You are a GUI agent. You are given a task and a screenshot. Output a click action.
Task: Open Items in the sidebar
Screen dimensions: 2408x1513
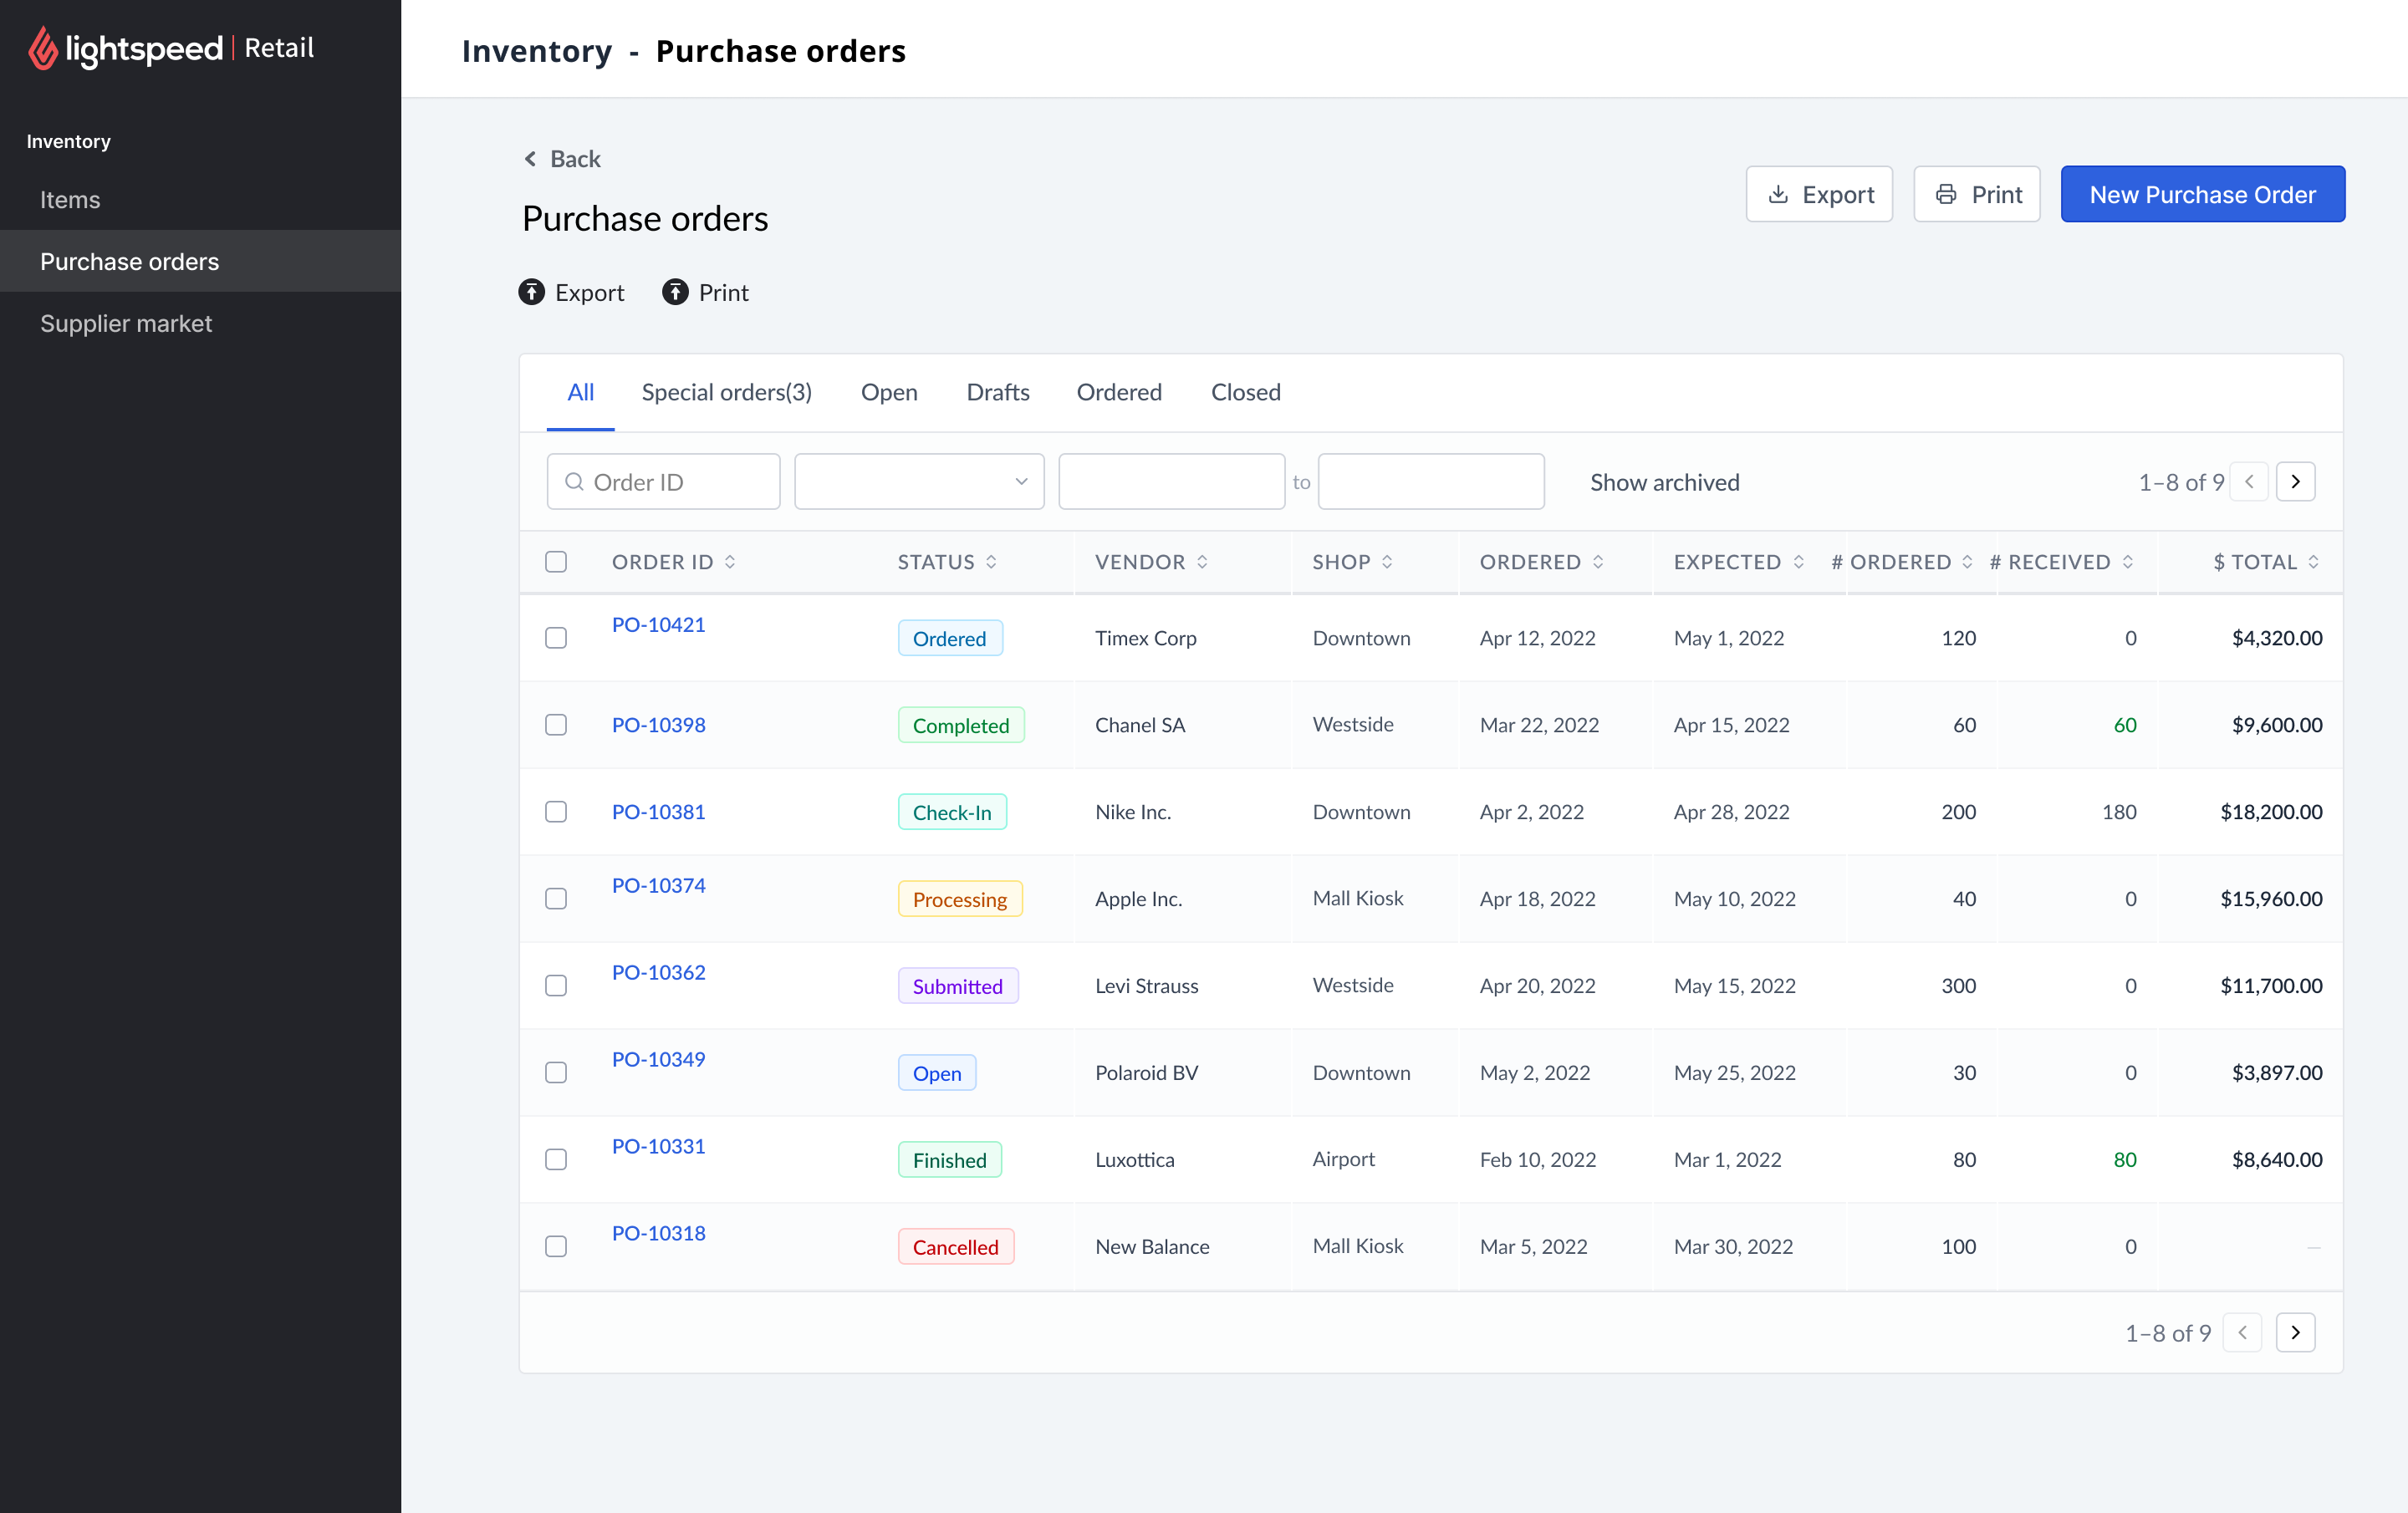(200, 199)
